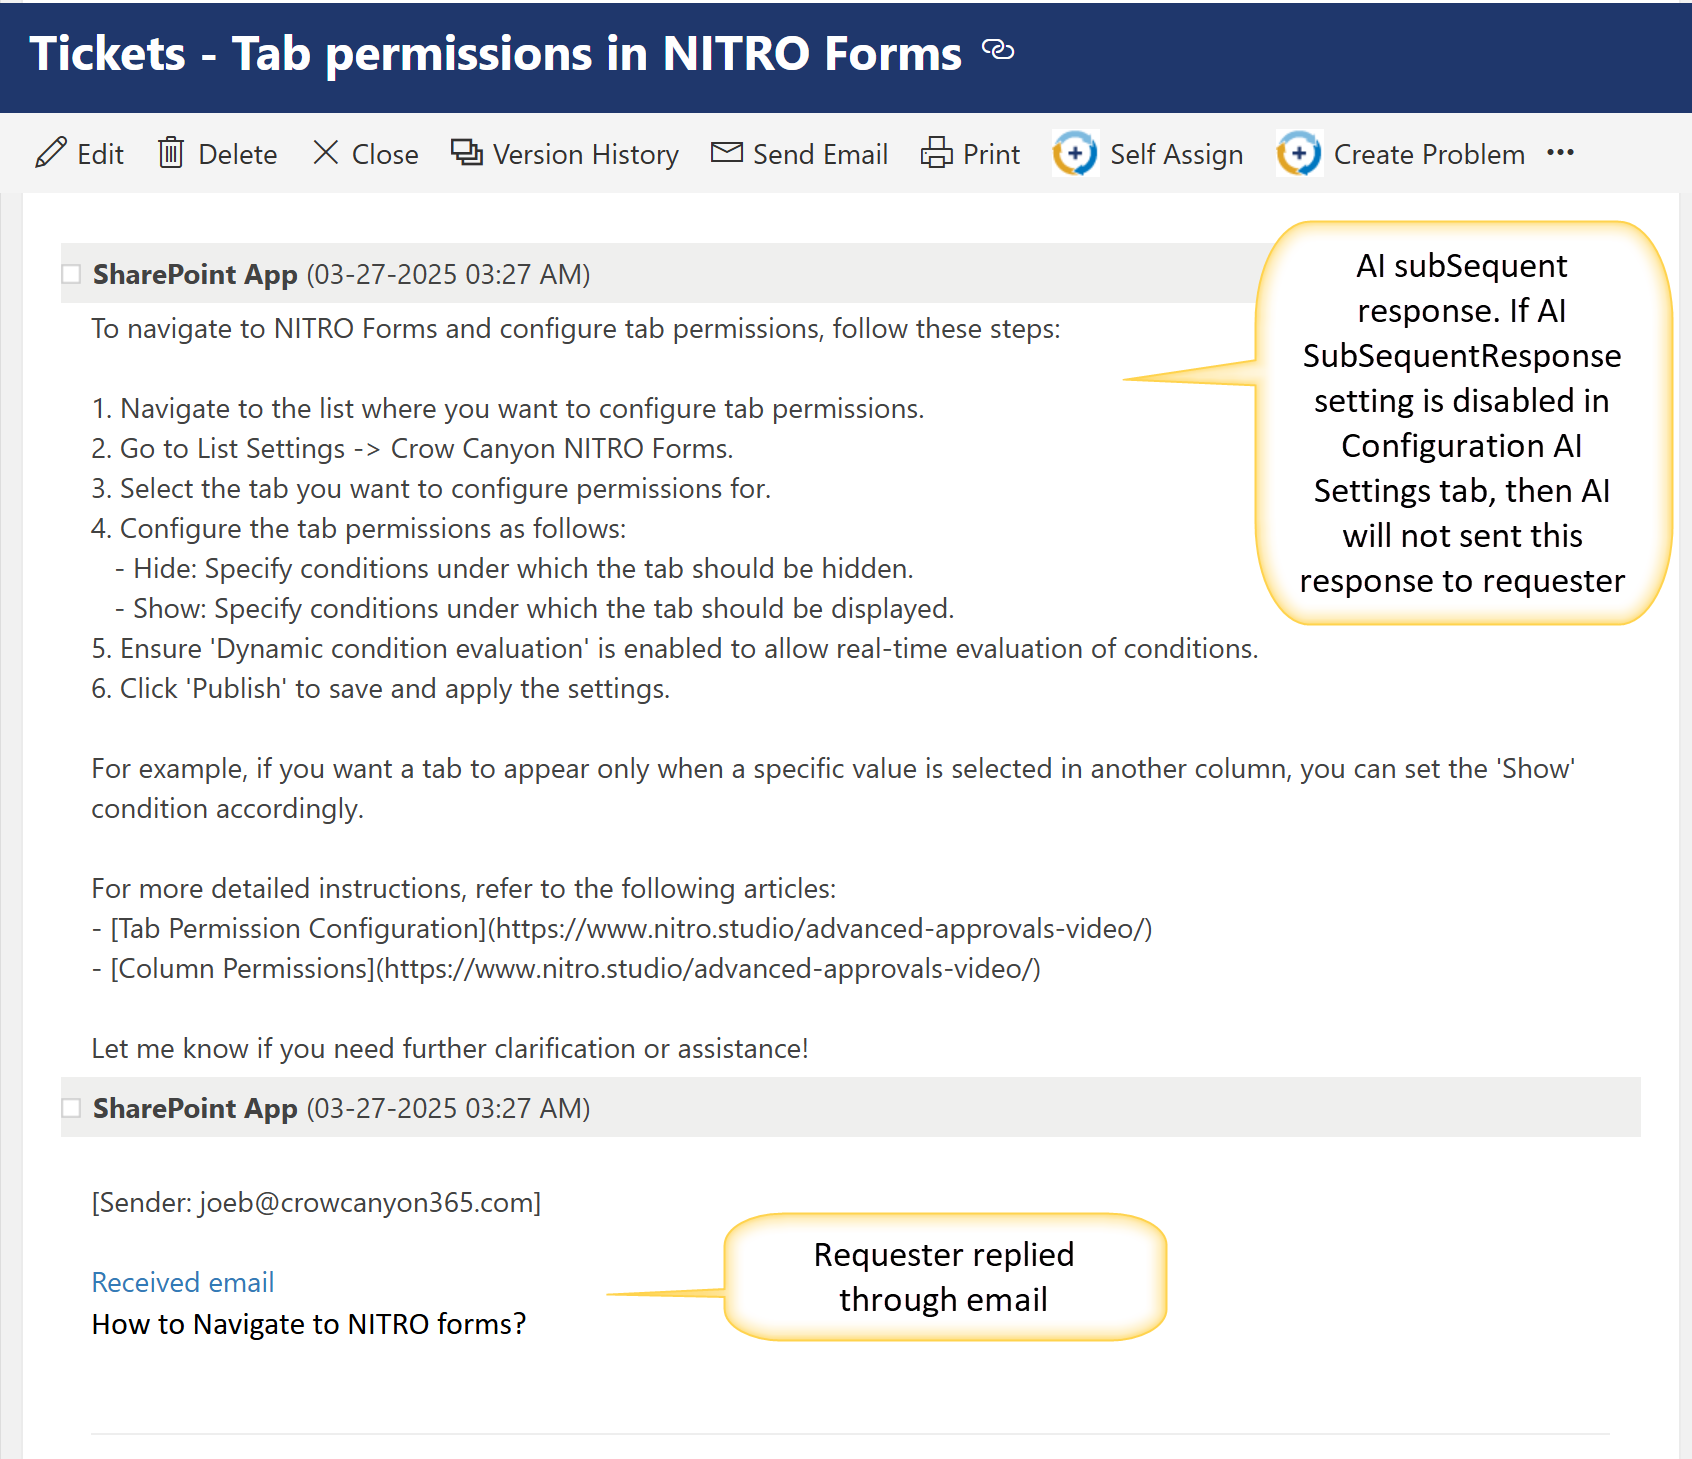Image resolution: width=1692 pixels, height=1459 pixels.
Task: Check the second SharePoint App comment checkbox
Action: [71, 1108]
